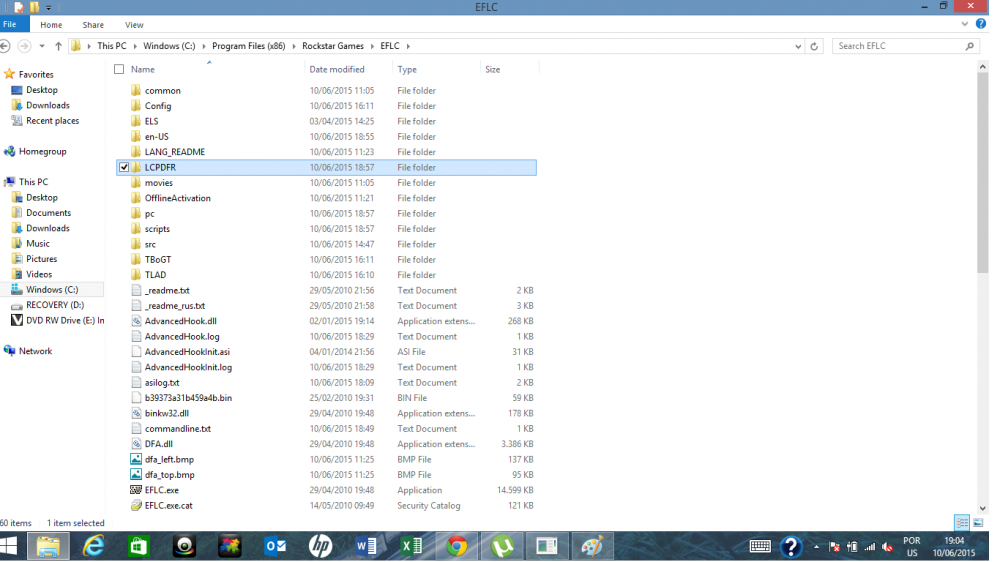
Task: Click Rockstar Games in the address path
Action: (333, 46)
